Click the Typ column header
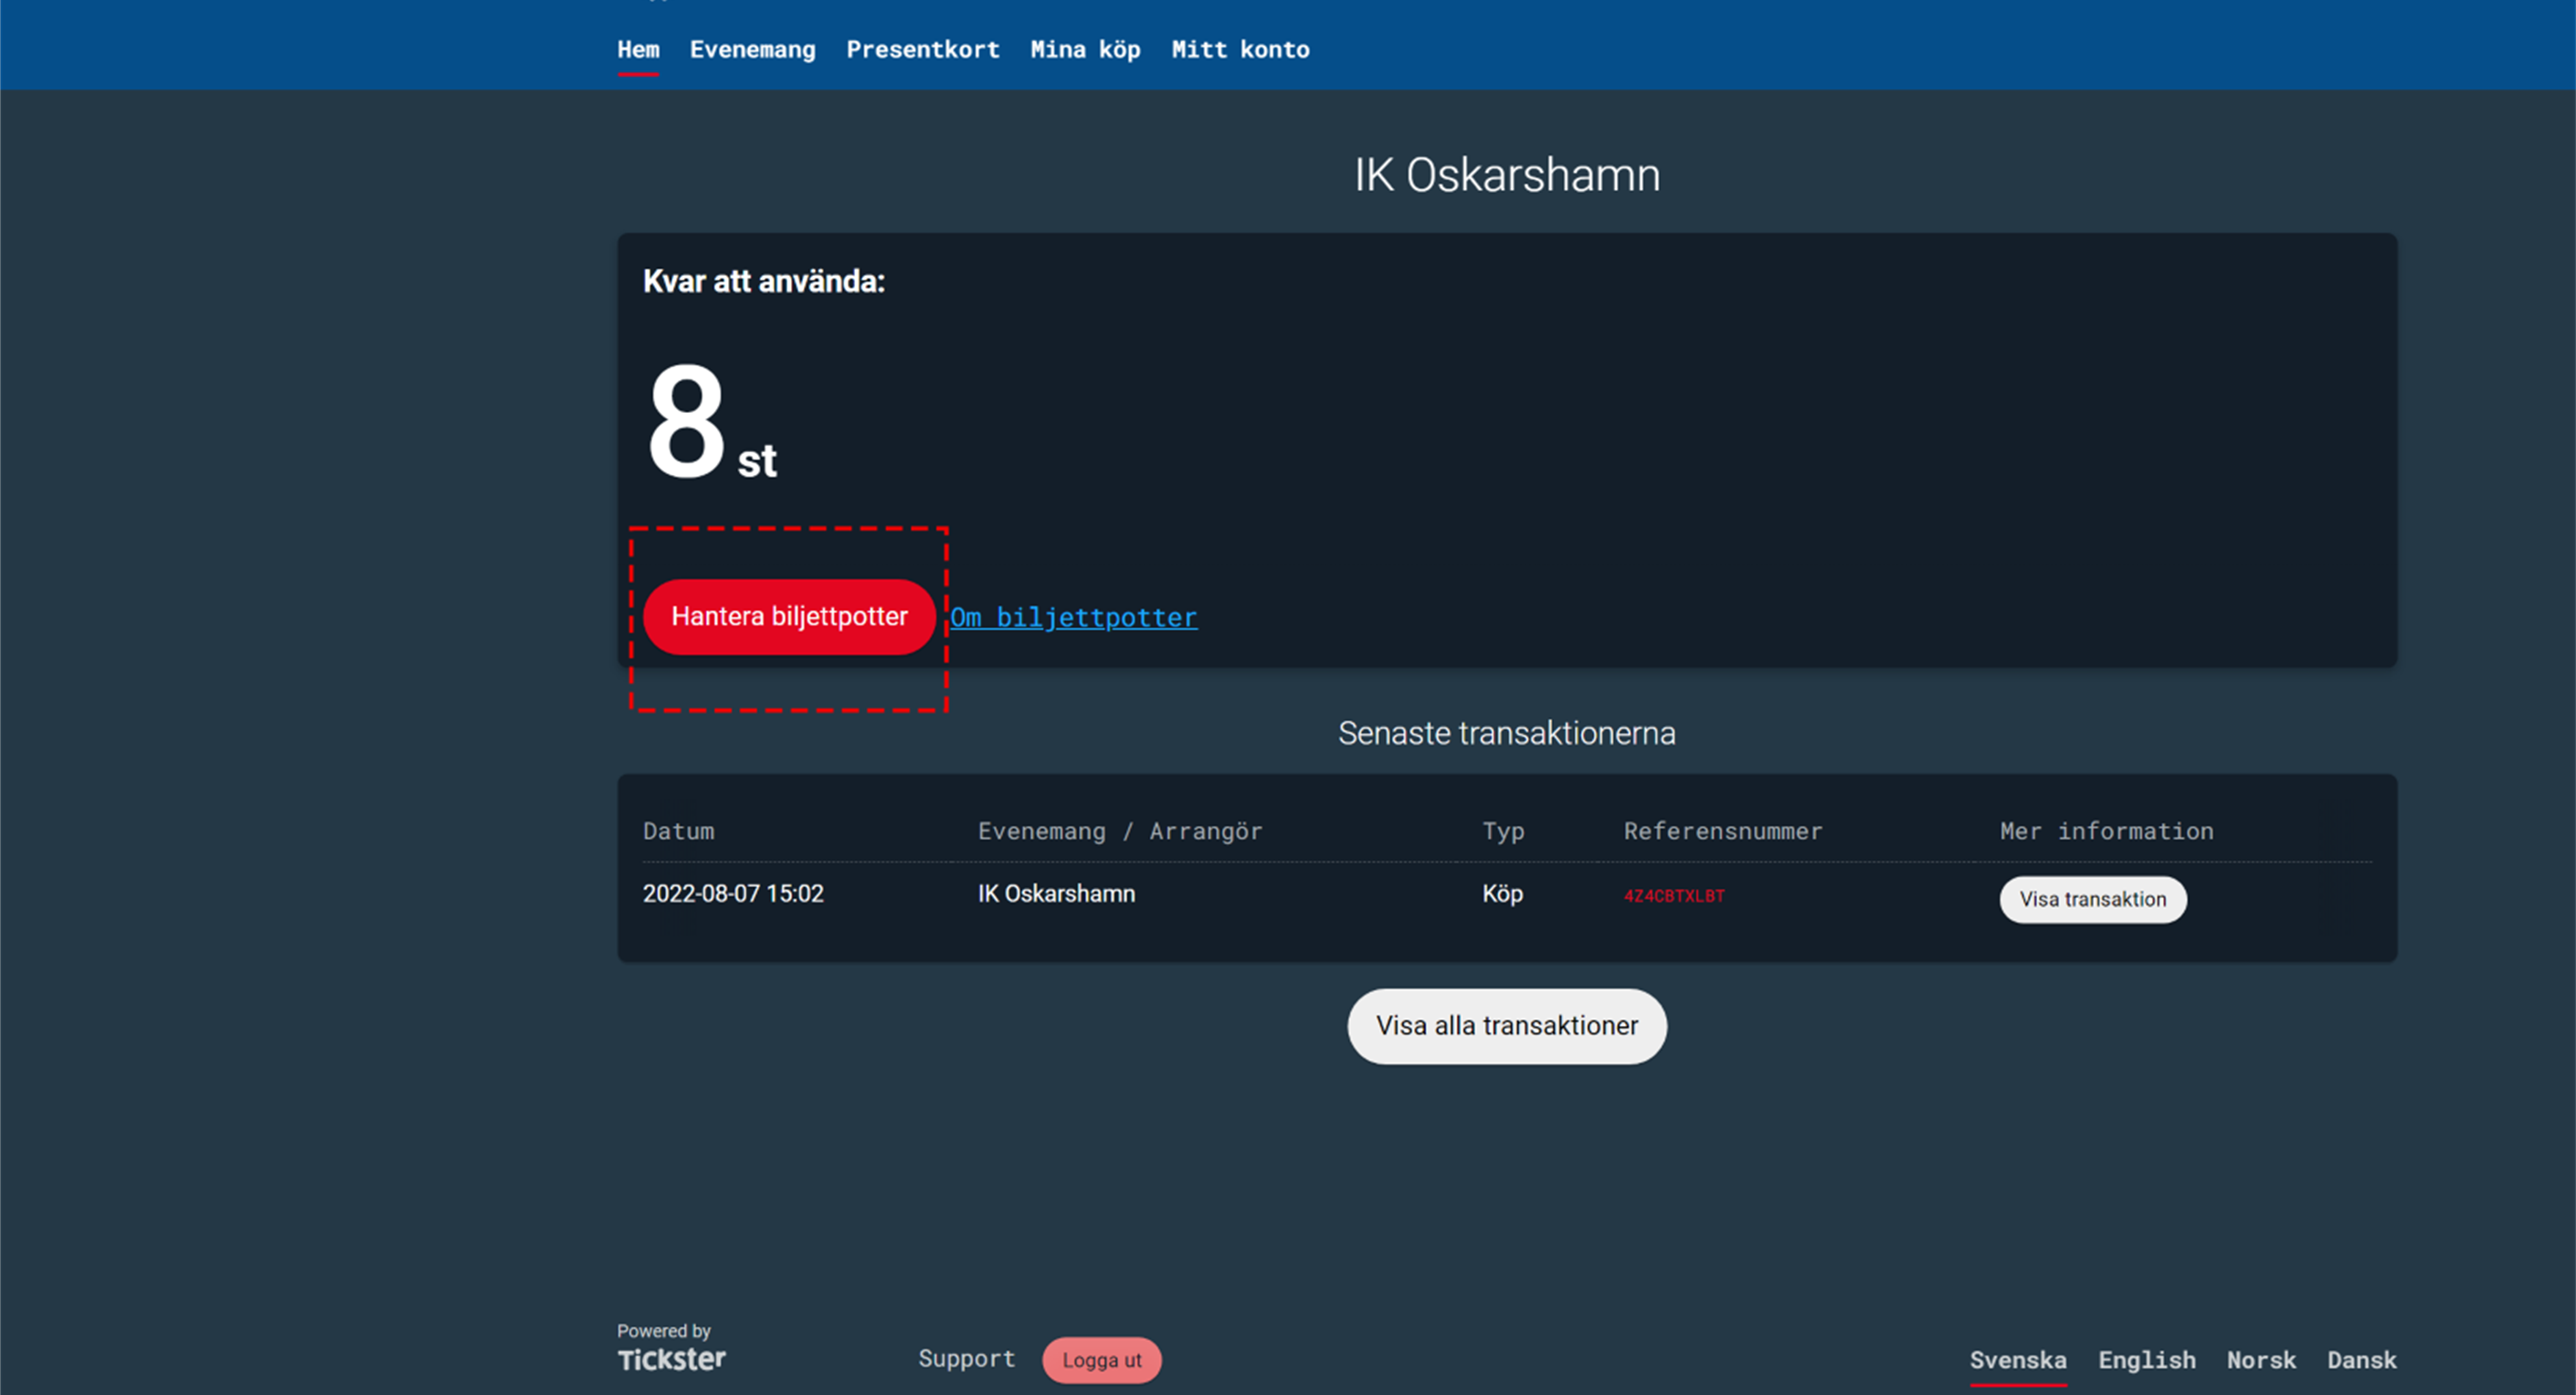This screenshot has height=1395, width=2576. tap(1503, 832)
